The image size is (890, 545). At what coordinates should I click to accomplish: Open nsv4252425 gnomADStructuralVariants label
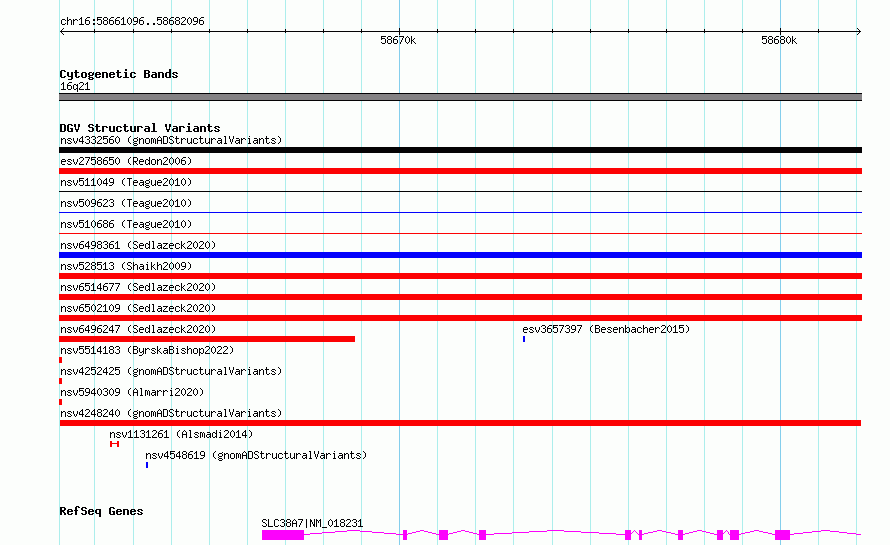click(171, 371)
